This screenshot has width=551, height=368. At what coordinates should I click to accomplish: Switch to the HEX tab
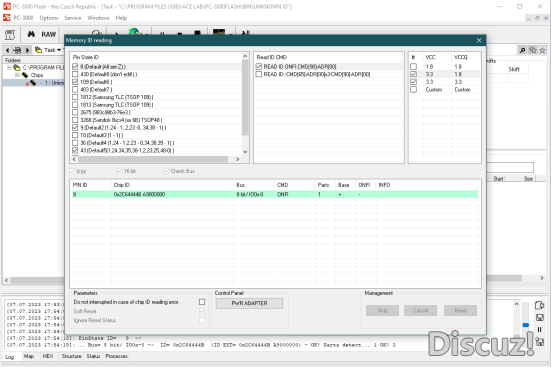[x=48, y=356]
